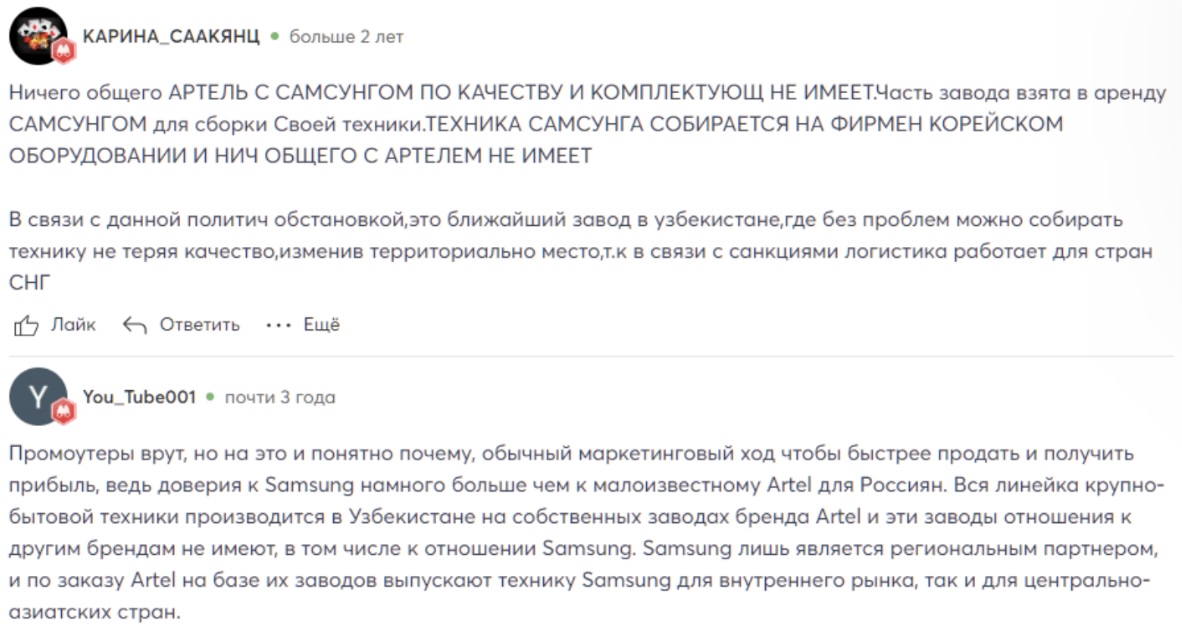Open the round Y avatar of You_Tube001
Image resolution: width=1182 pixels, height=642 pixels.
[x=38, y=397]
